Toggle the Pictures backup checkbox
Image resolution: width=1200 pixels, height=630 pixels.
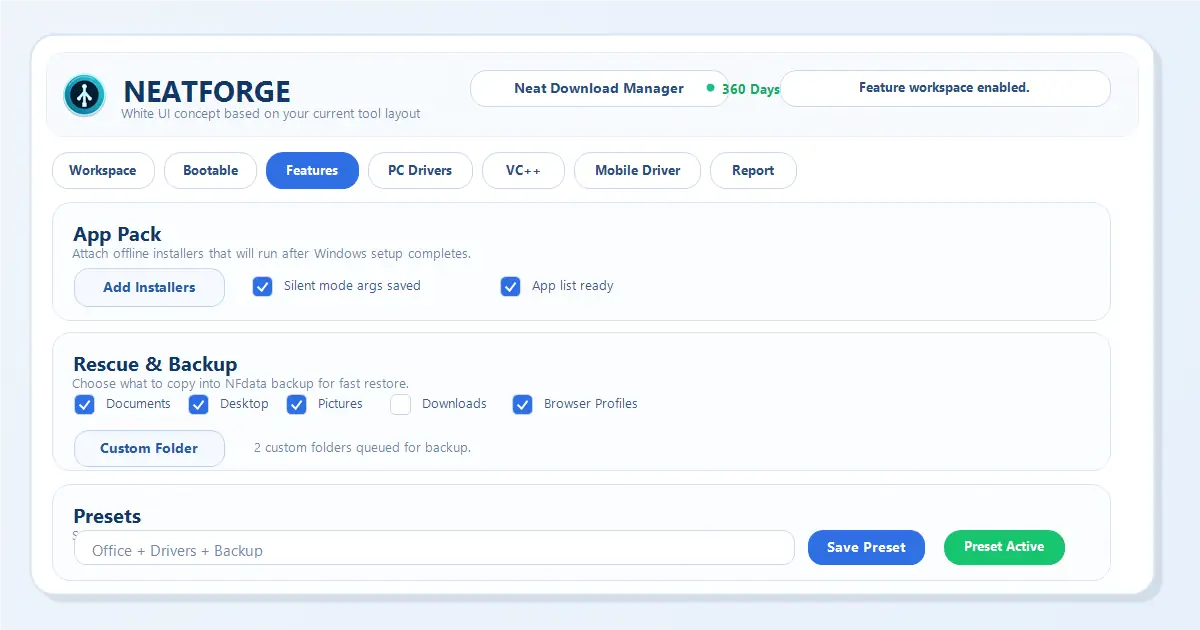click(x=297, y=405)
